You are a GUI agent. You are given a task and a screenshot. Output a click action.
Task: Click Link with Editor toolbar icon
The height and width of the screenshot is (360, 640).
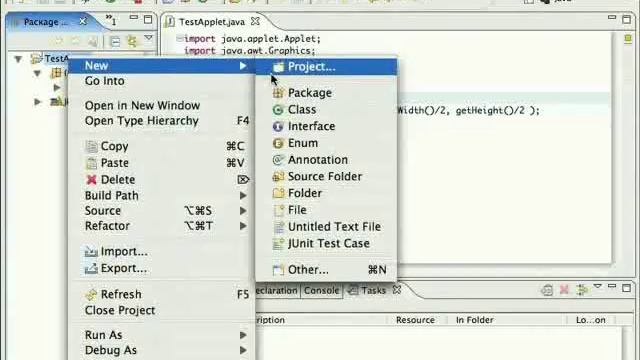tap(132, 41)
